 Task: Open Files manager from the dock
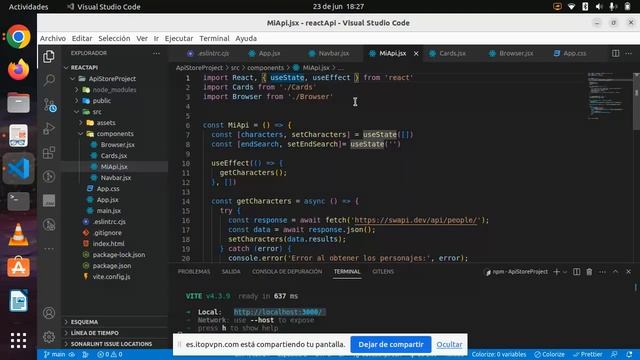coord(18,102)
